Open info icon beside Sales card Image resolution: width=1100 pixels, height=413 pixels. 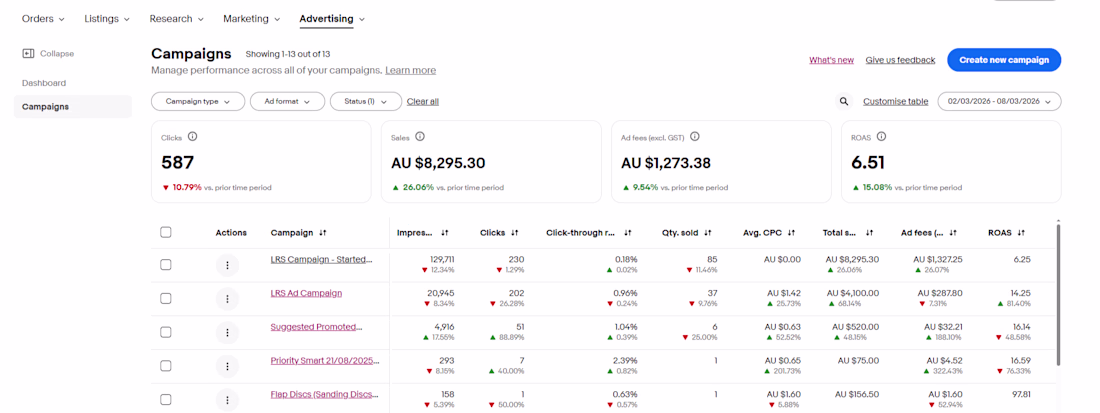420,137
